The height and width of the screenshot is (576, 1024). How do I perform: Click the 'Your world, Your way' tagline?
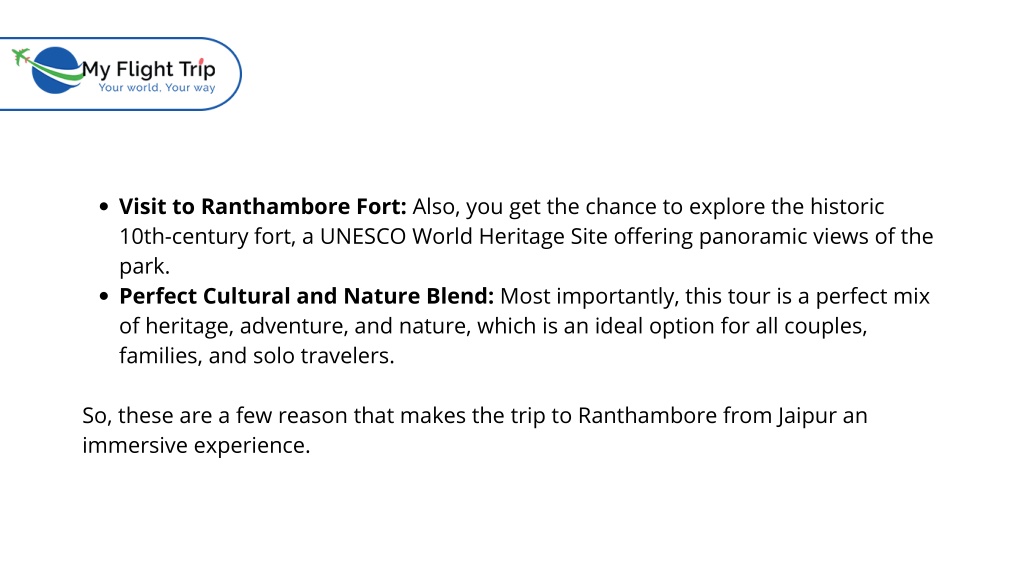point(157,88)
